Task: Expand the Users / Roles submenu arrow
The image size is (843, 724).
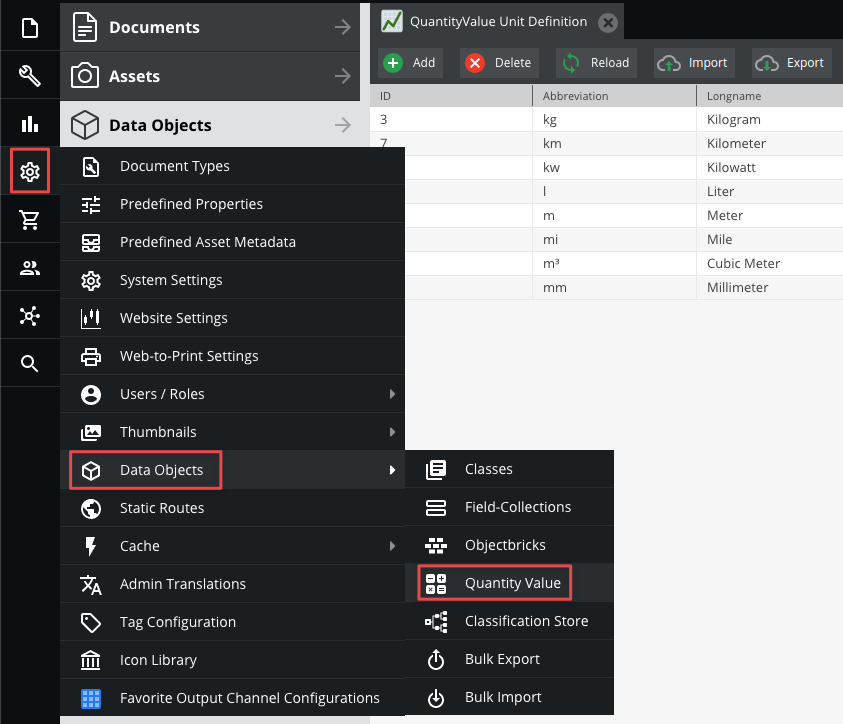Action: (392, 394)
